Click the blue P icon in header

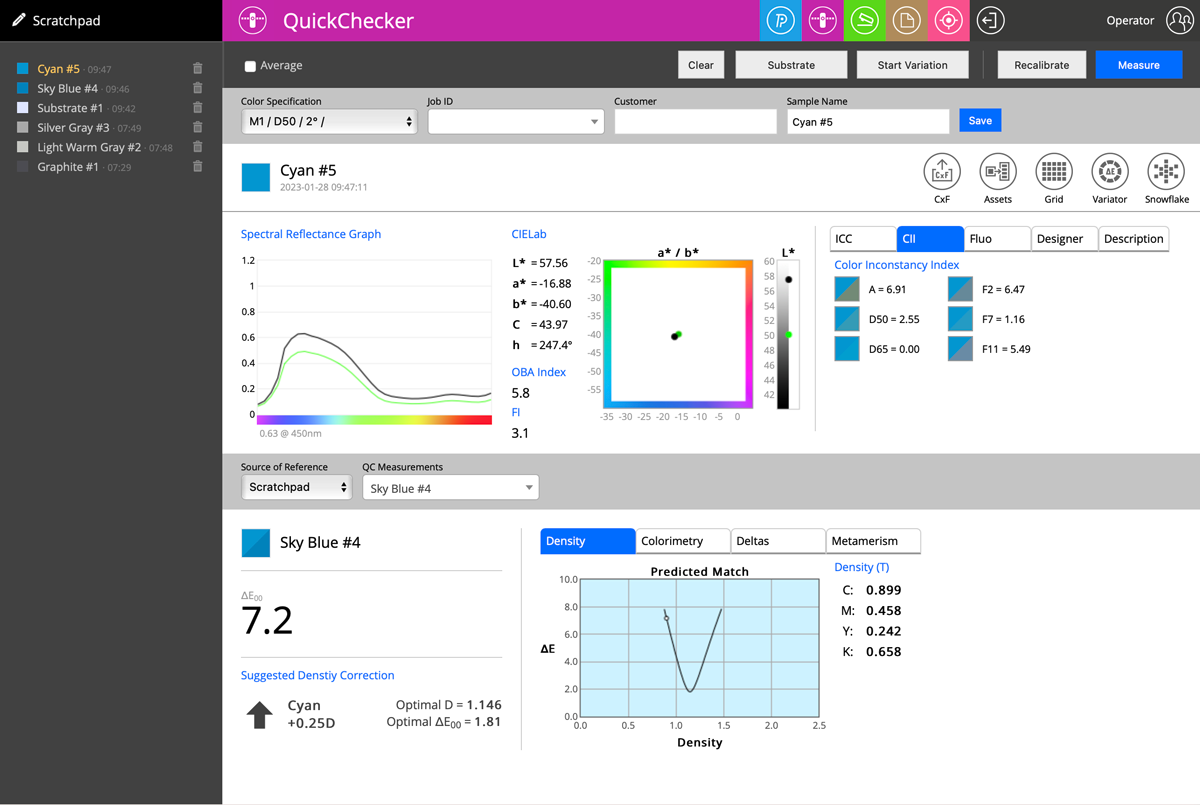tap(780, 21)
